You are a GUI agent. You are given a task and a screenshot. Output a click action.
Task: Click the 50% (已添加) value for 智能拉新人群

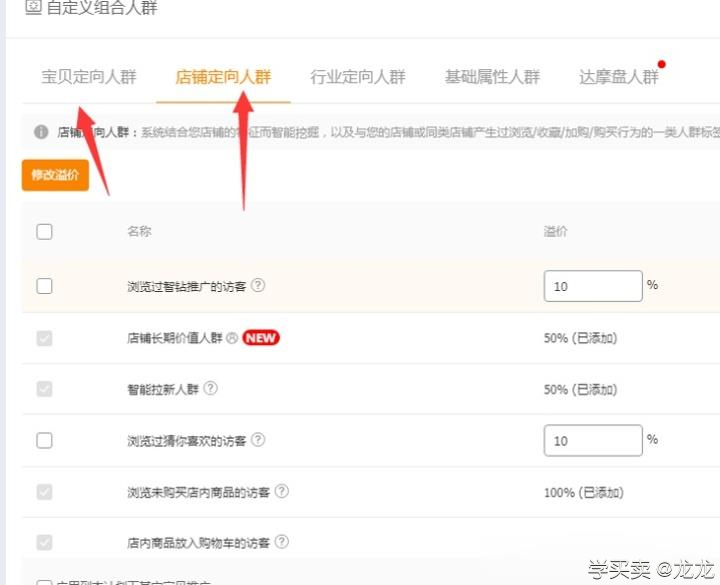(580, 390)
